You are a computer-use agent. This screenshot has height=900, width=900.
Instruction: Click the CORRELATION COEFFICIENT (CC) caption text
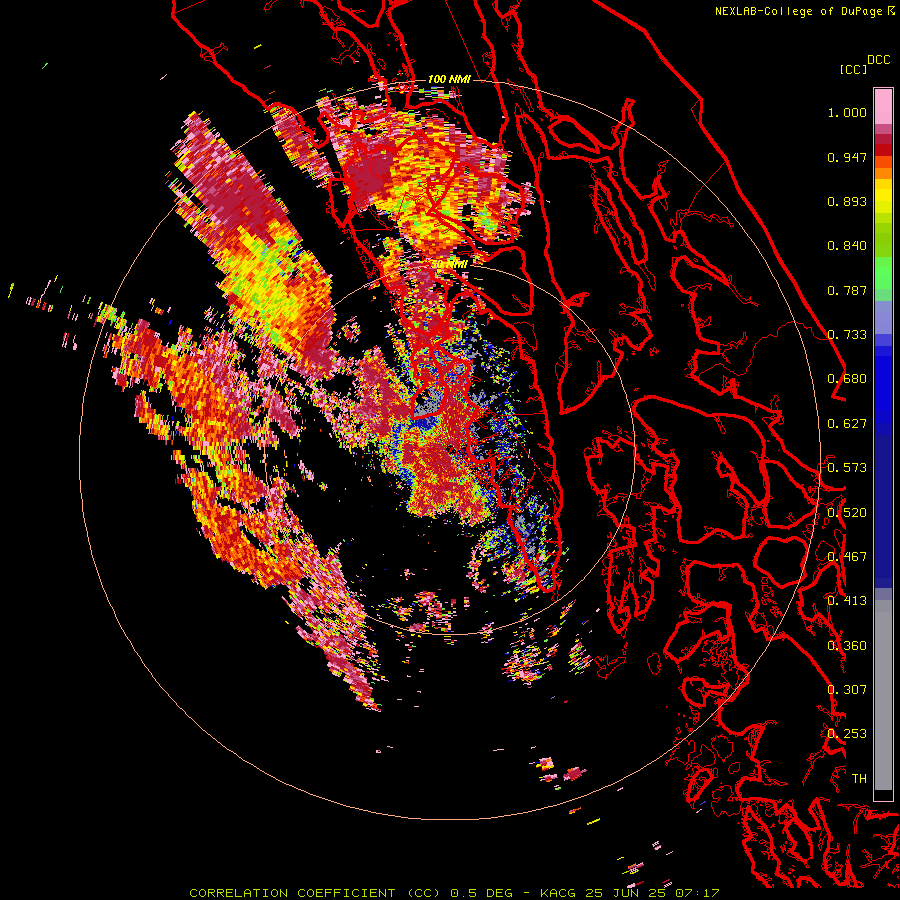[x=315, y=893]
